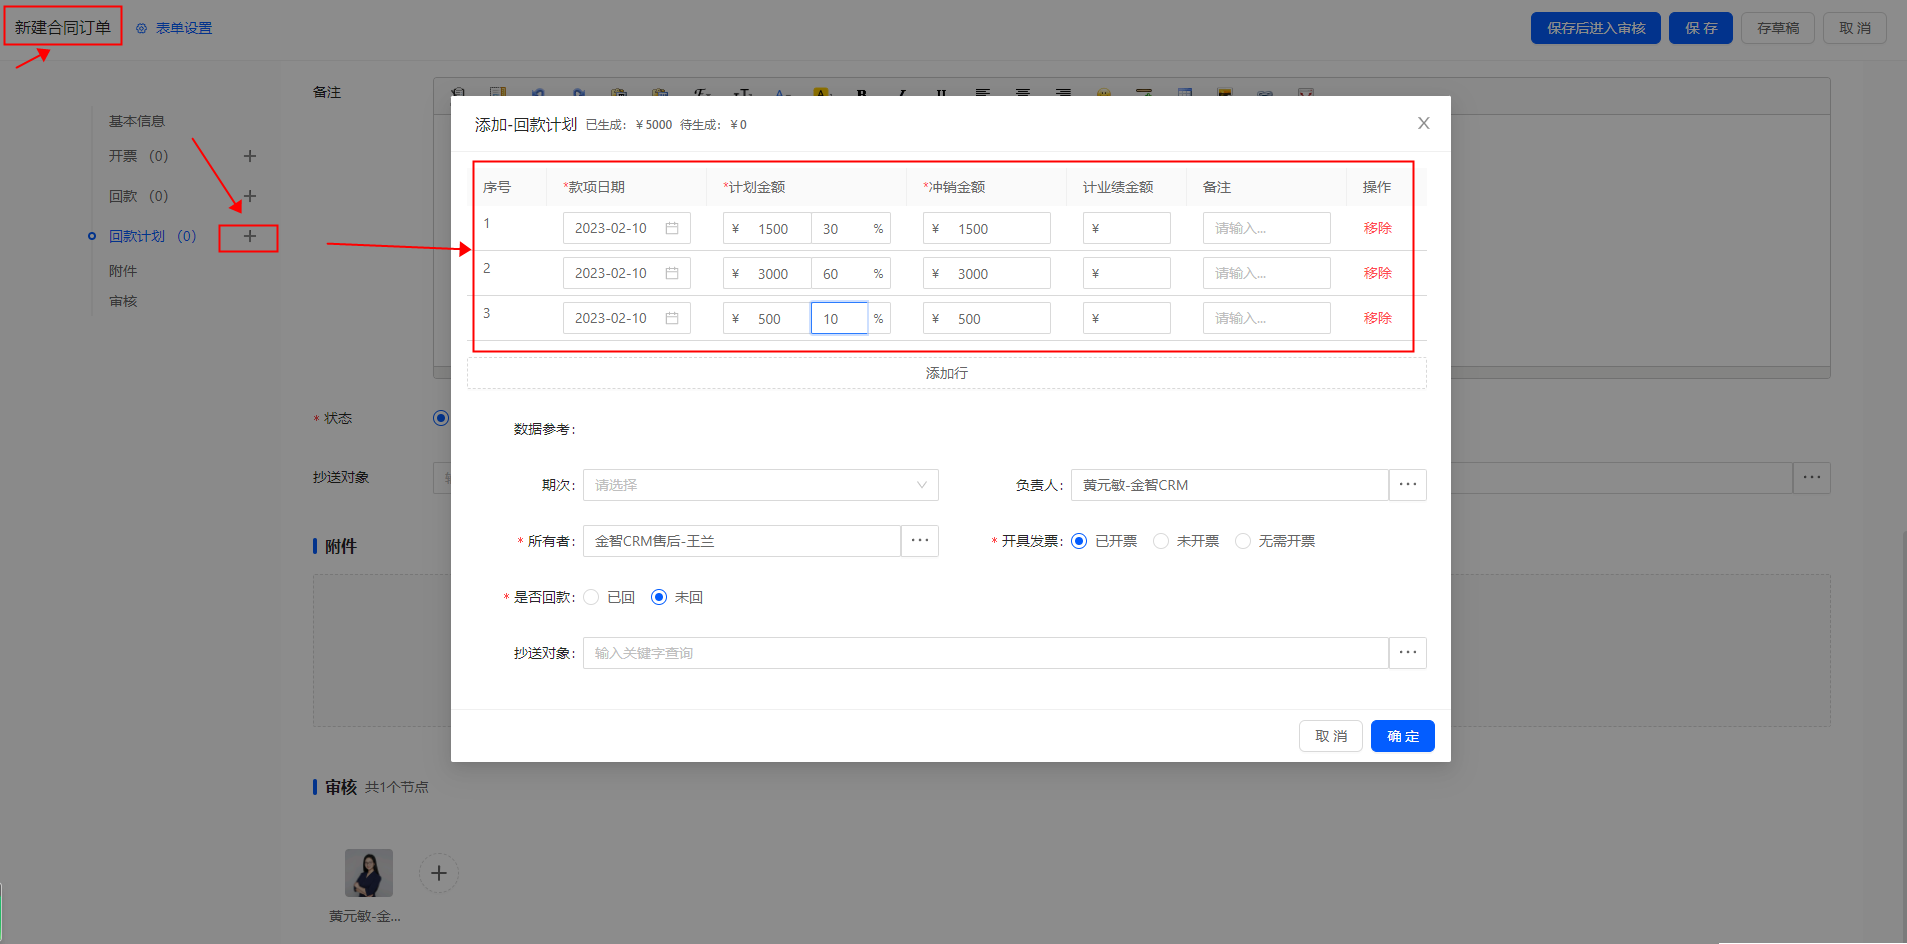Viewport: 1907px width, 944px height.
Task: Click row 3 备注 input
Action: pyautogui.click(x=1267, y=318)
